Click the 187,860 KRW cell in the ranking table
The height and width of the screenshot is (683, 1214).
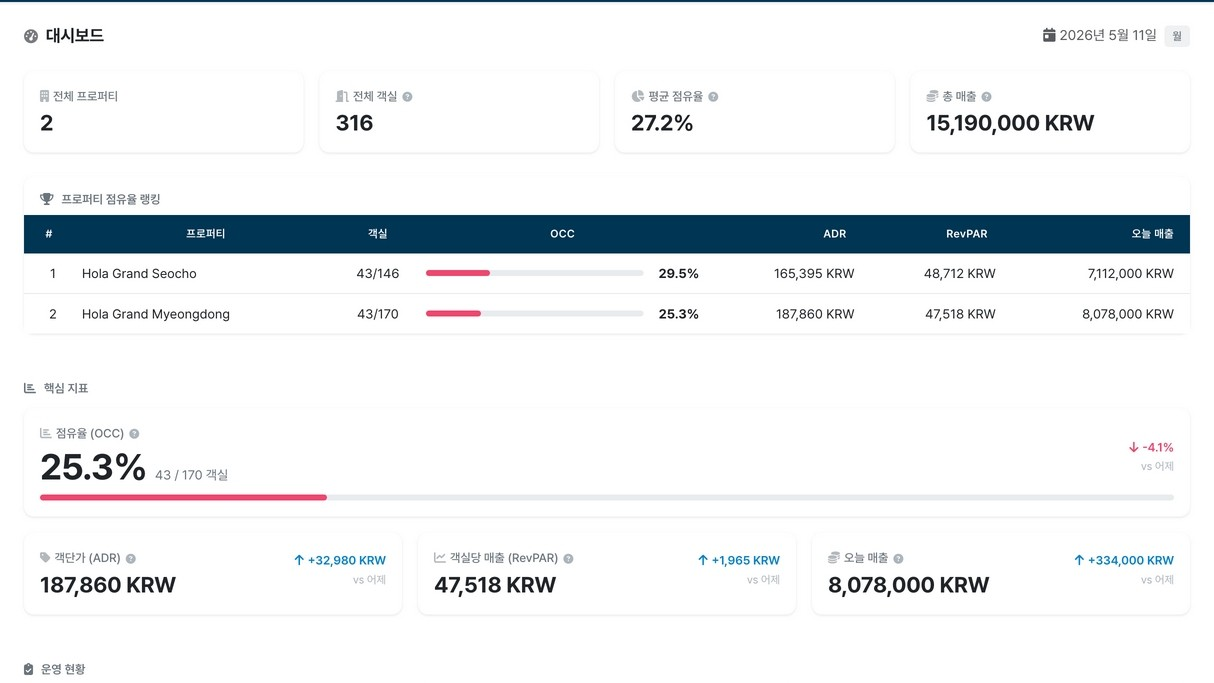pyautogui.click(x=815, y=314)
